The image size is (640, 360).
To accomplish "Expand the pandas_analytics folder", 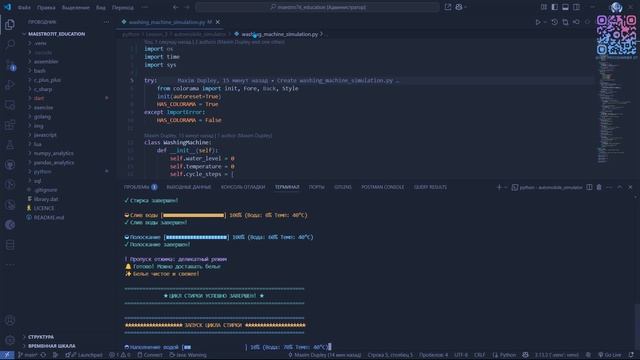I will [x=54, y=162].
